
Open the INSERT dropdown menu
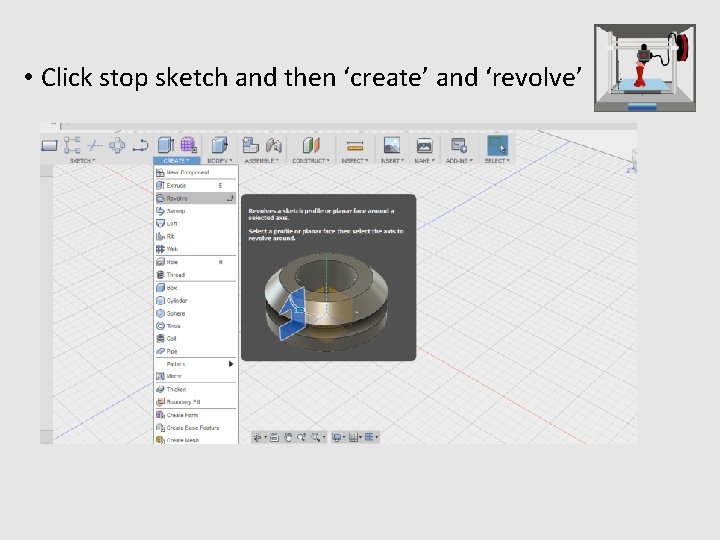[x=392, y=161]
